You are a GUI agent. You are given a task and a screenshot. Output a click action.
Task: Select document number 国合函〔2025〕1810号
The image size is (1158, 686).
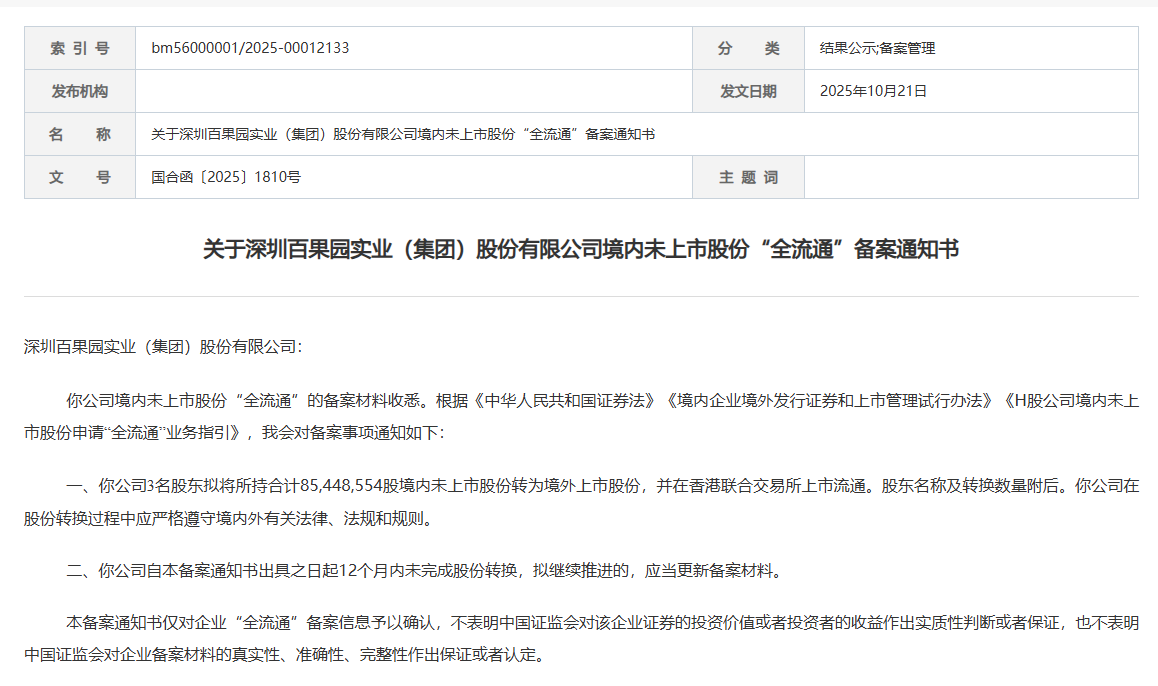[226, 177]
